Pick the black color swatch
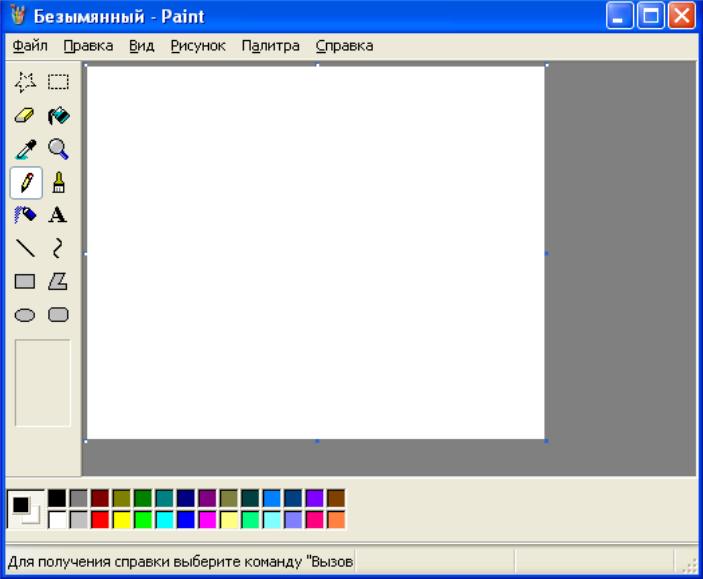 [x=57, y=498]
